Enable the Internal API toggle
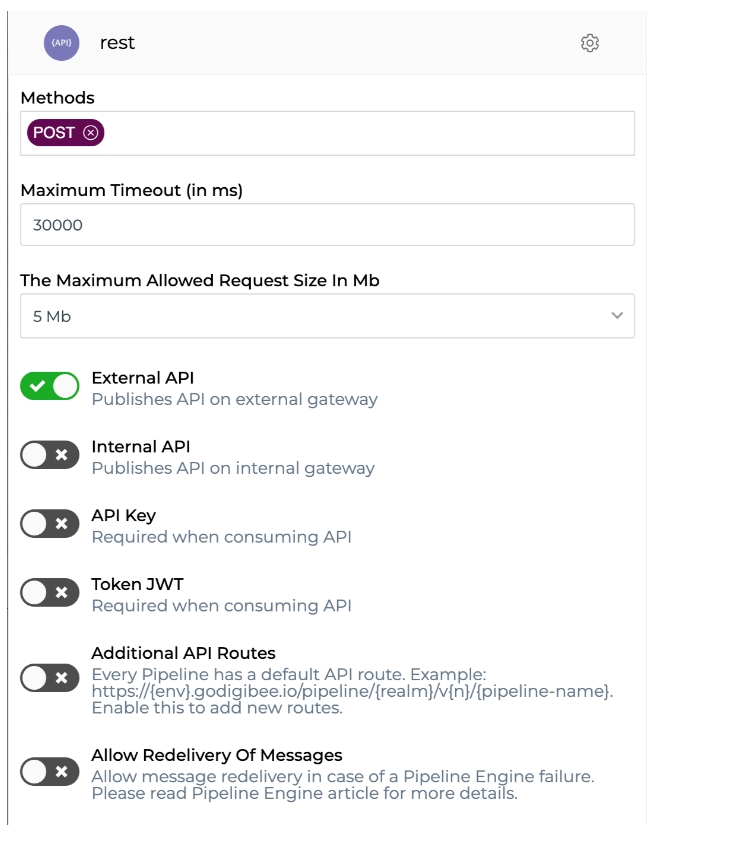This screenshot has width=747, height=849. (49, 455)
